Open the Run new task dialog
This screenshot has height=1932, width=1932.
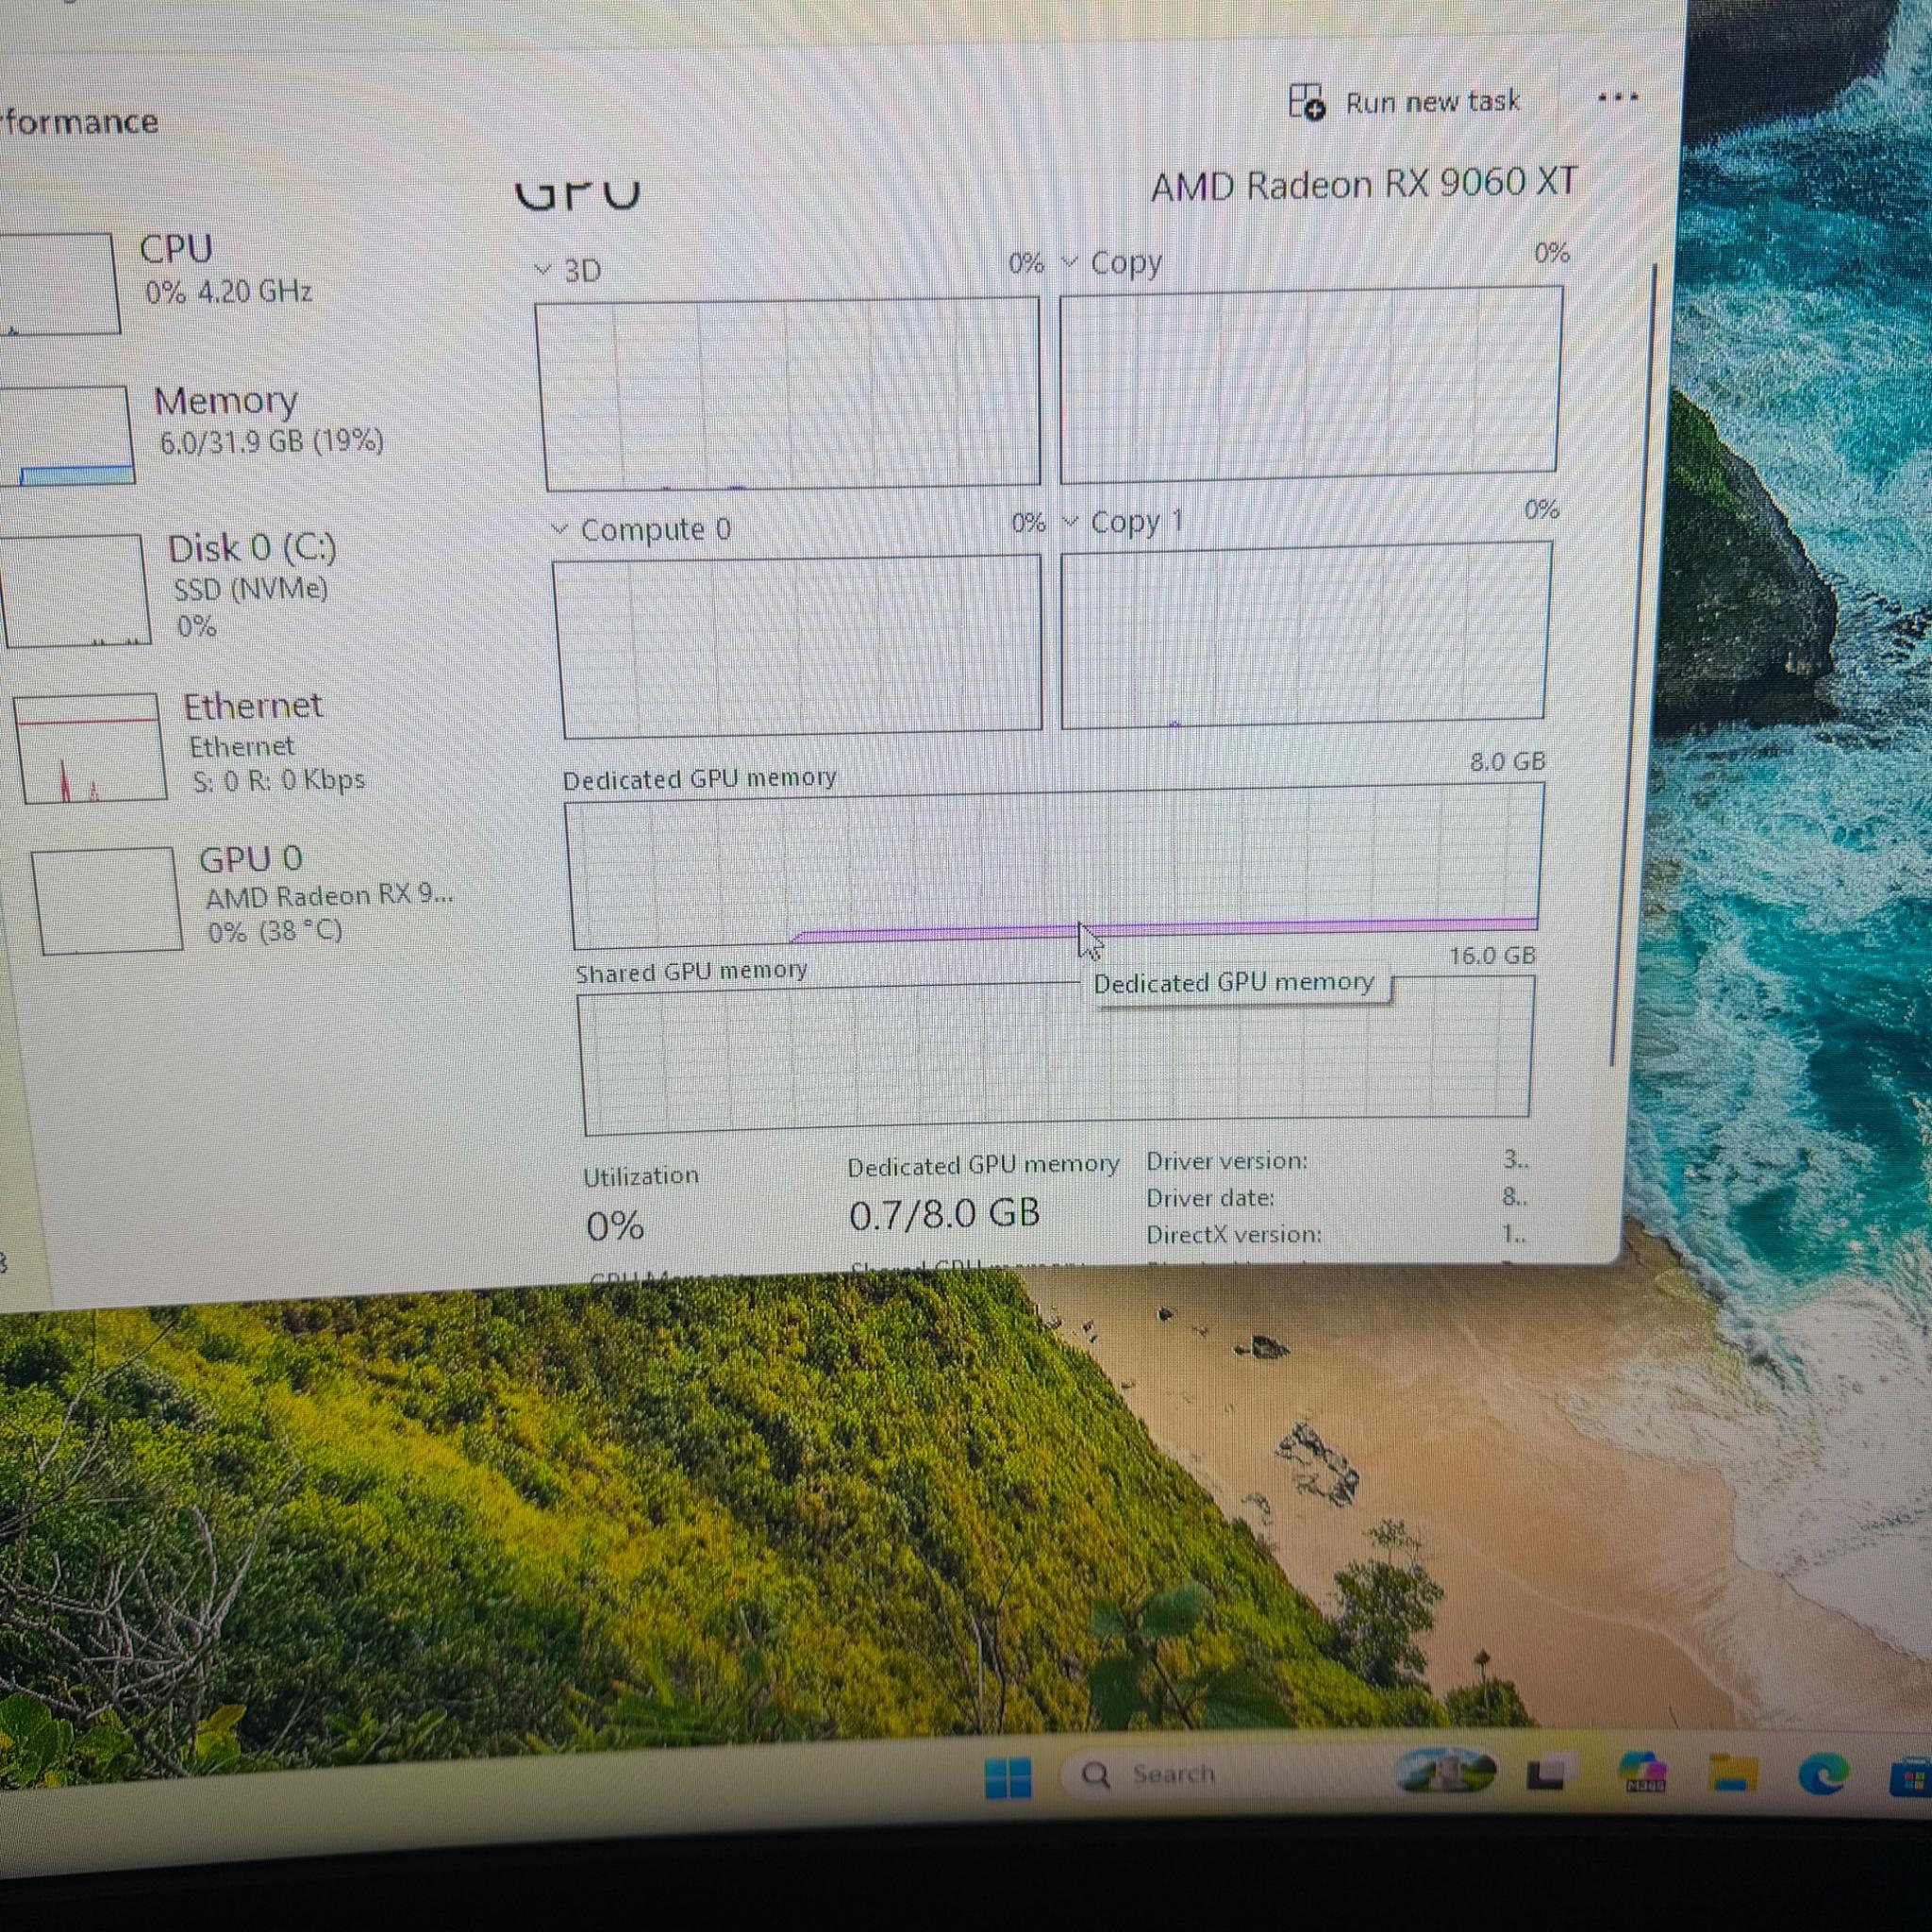1405,102
